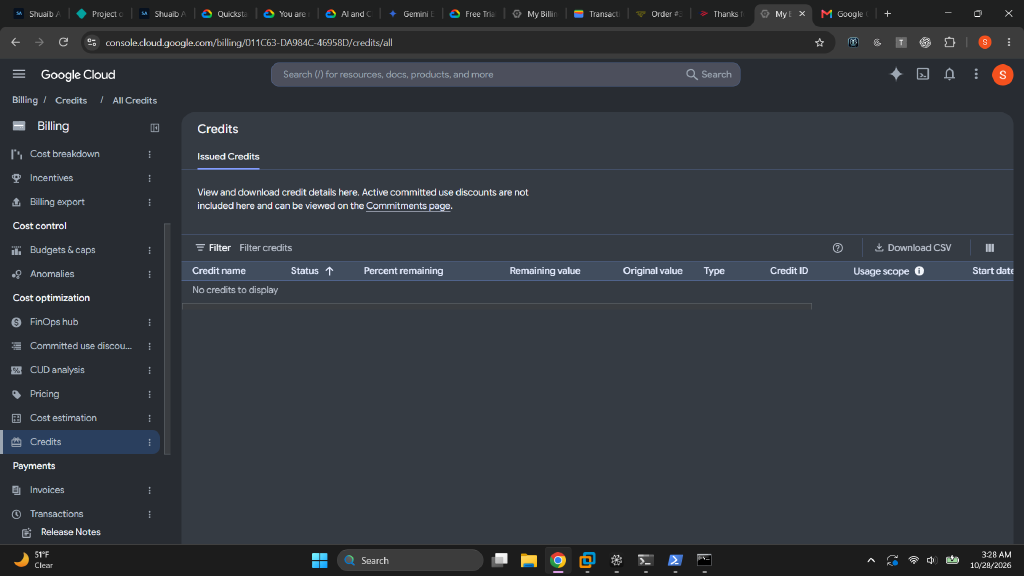Download credits as CSV
Screen dimensions: 1024x576
(913, 248)
